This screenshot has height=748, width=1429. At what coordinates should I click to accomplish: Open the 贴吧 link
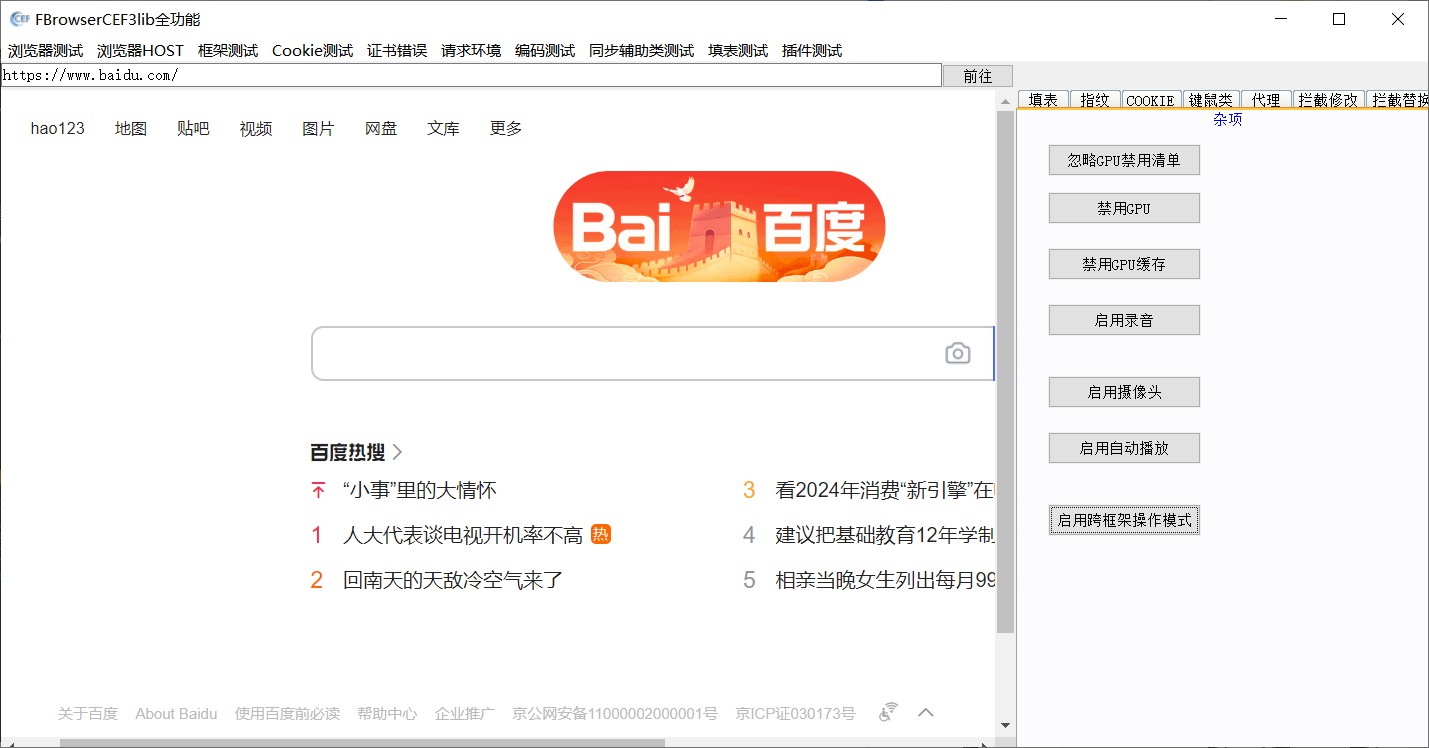click(193, 128)
